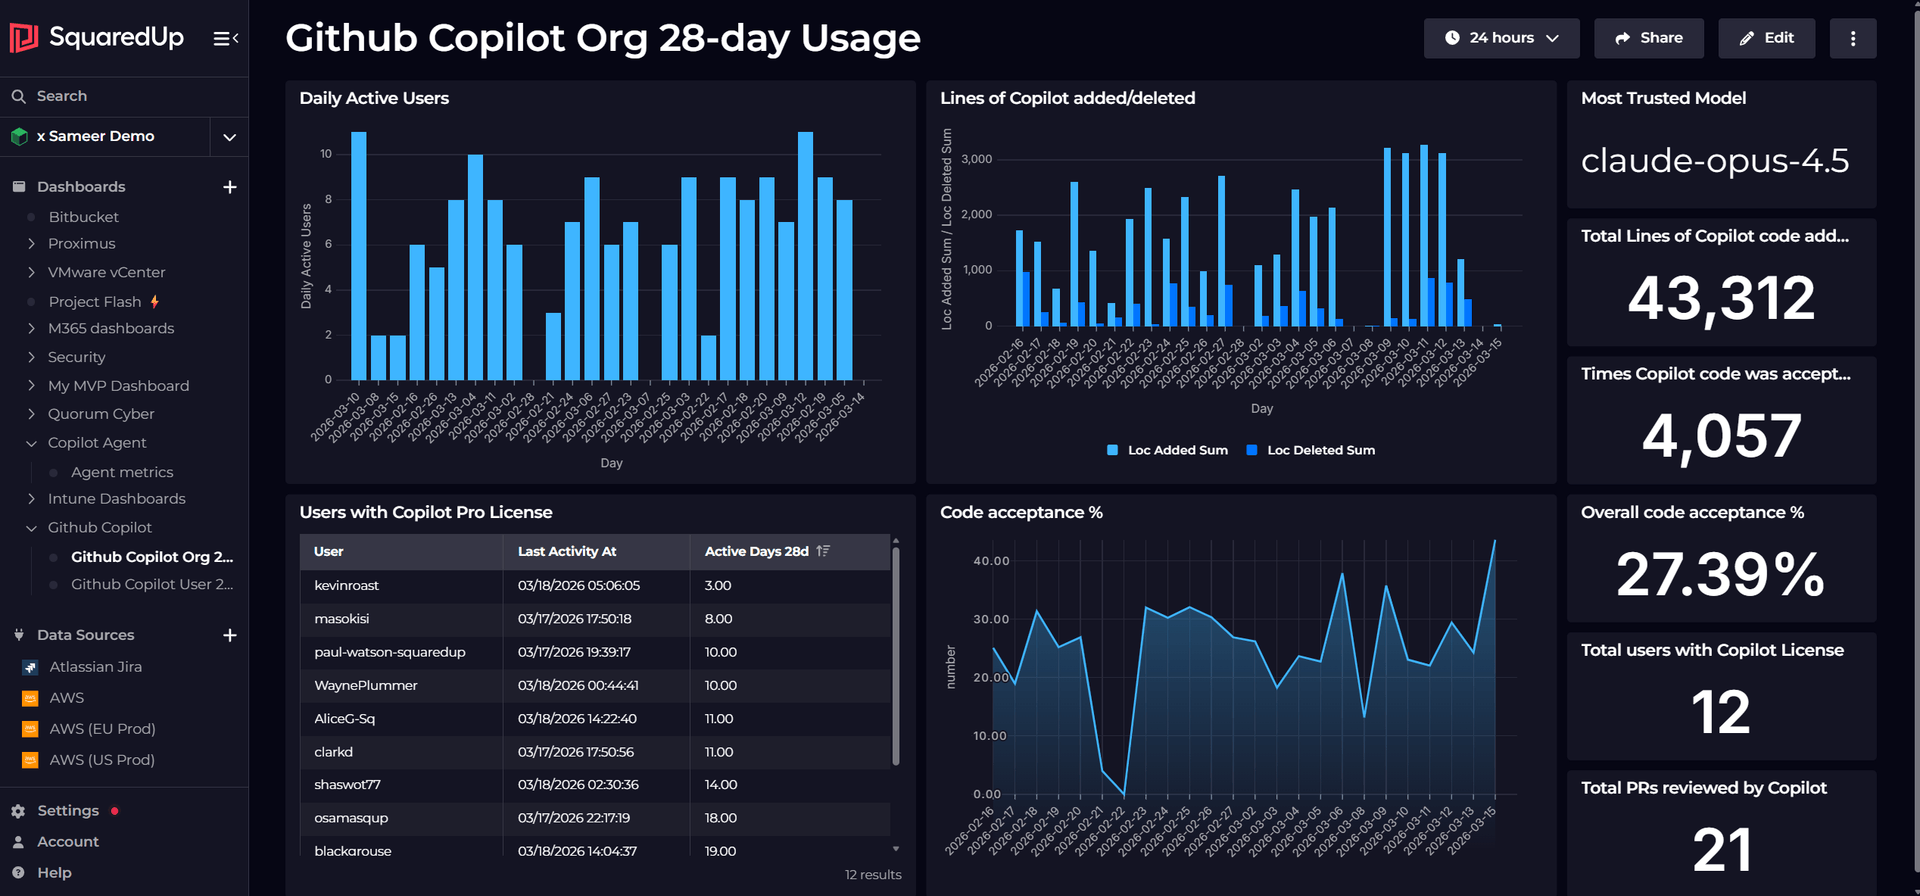Click the pencil icon in Edit button
The image size is (1920, 896).
tap(1747, 38)
